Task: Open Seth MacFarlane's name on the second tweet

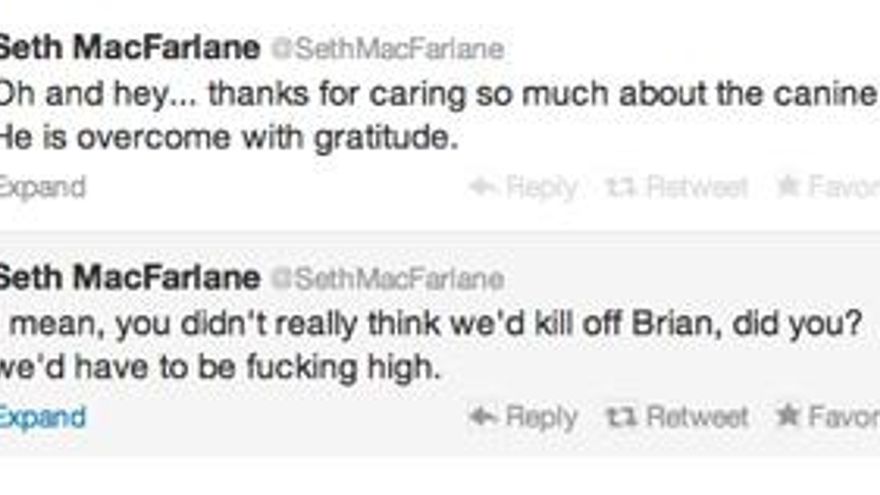Action: click(128, 277)
